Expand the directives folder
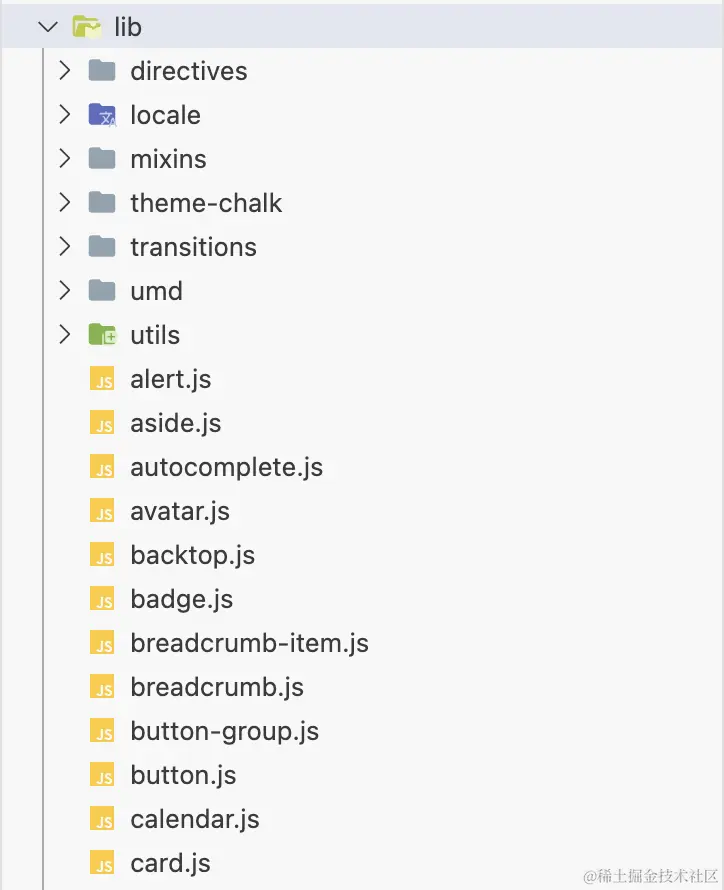Viewport: 724px width, 890px height. pos(65,72)
